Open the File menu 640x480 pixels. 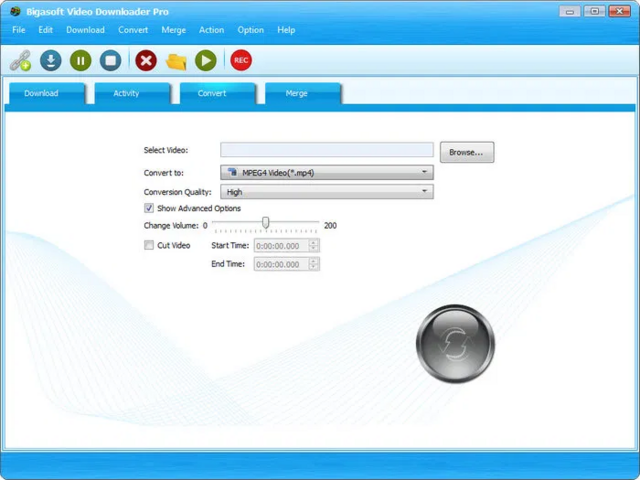click(18, 30)
